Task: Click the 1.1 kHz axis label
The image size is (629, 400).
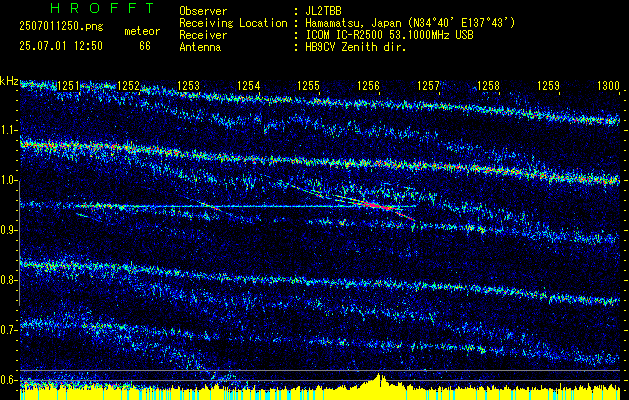Action: coord(9,130)
